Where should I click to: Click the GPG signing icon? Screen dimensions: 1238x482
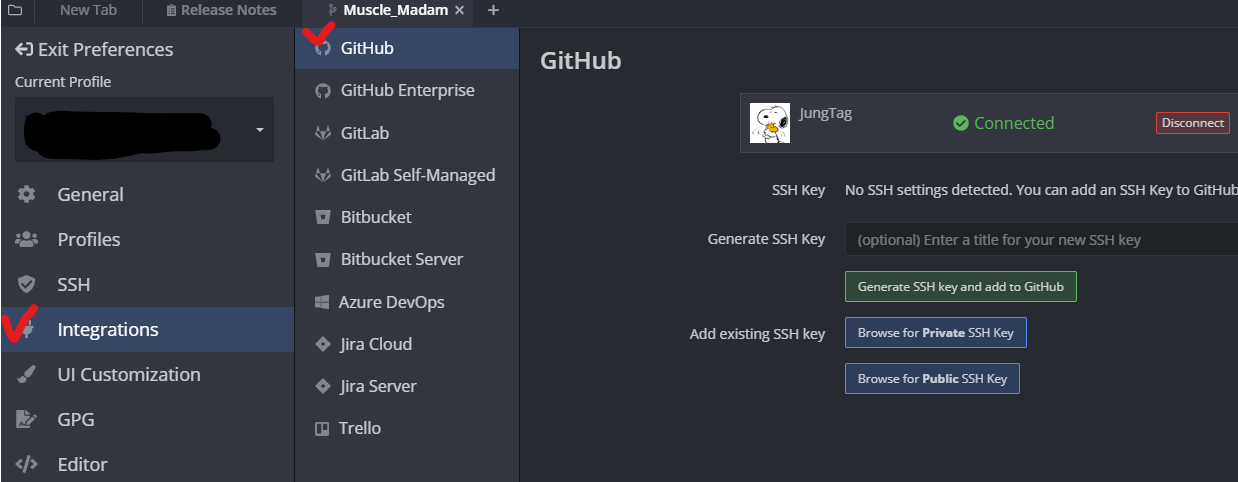pyautogui.click(x=27, y=420)
